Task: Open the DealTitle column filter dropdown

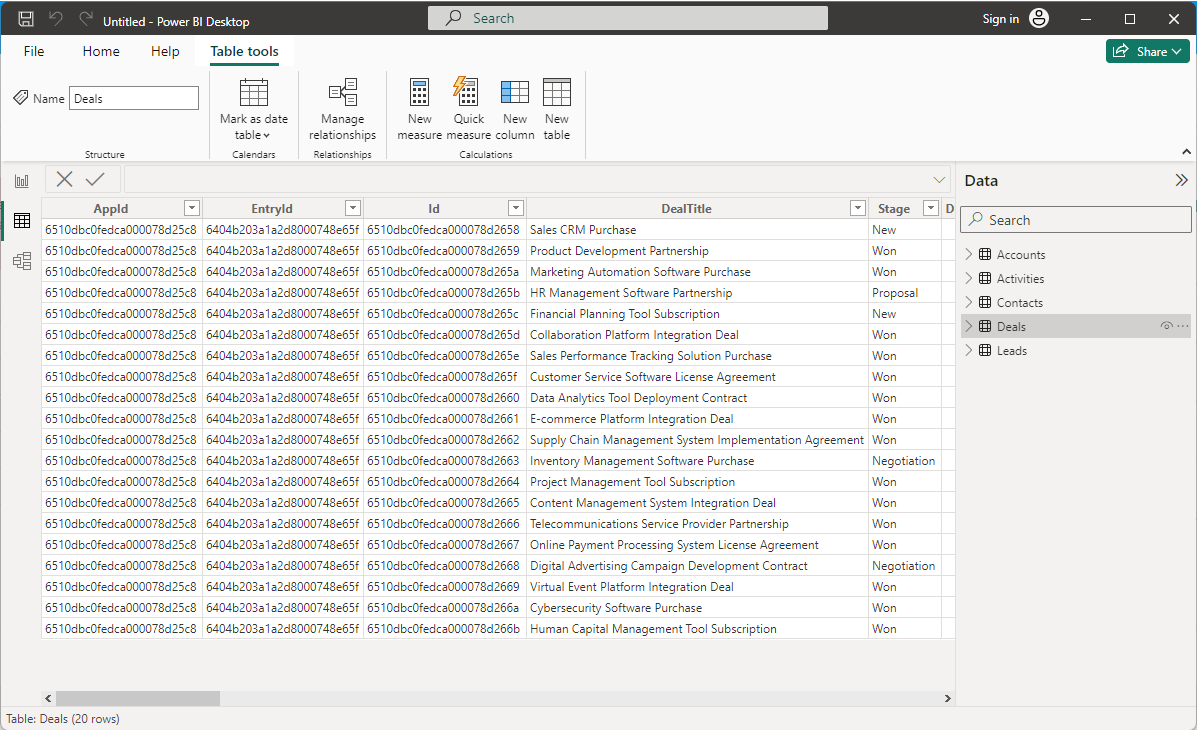Action: [x=857, y=208]
